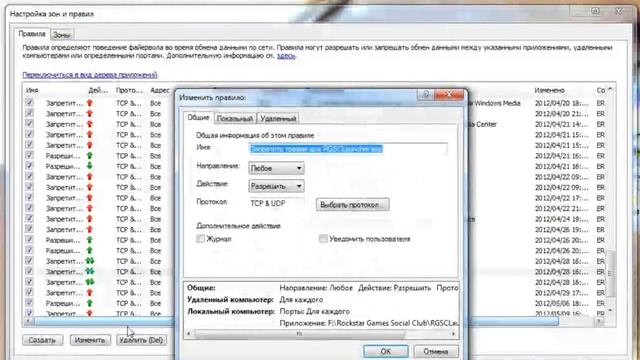Click the Удалить (Del) button

click(x=141, y=340)
